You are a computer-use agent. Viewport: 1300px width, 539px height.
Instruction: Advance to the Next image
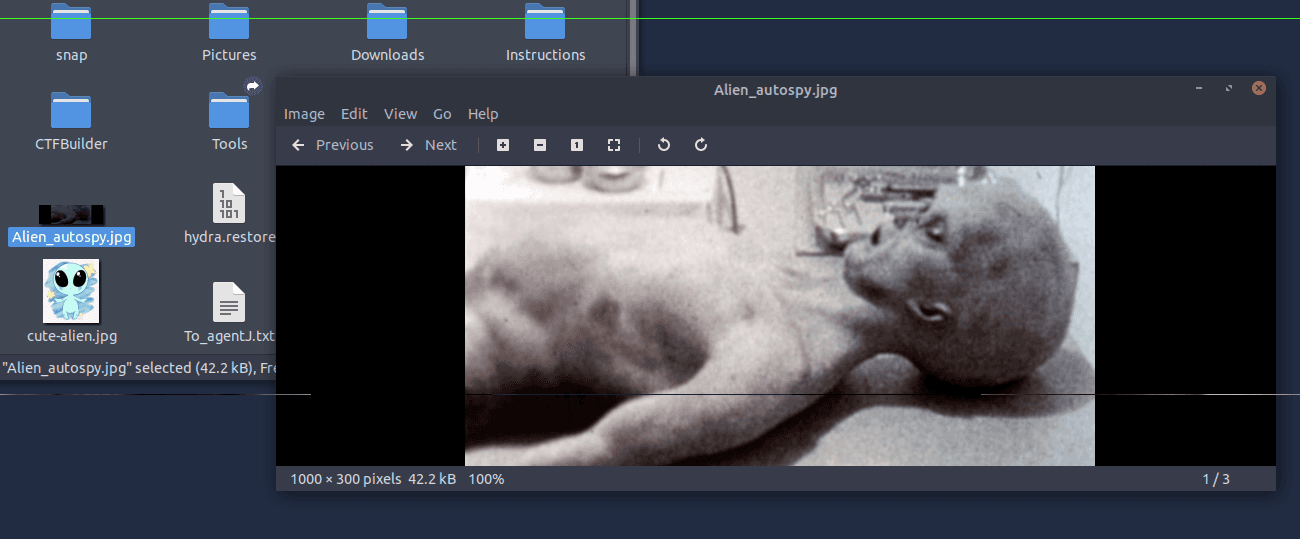pos(428,145)
